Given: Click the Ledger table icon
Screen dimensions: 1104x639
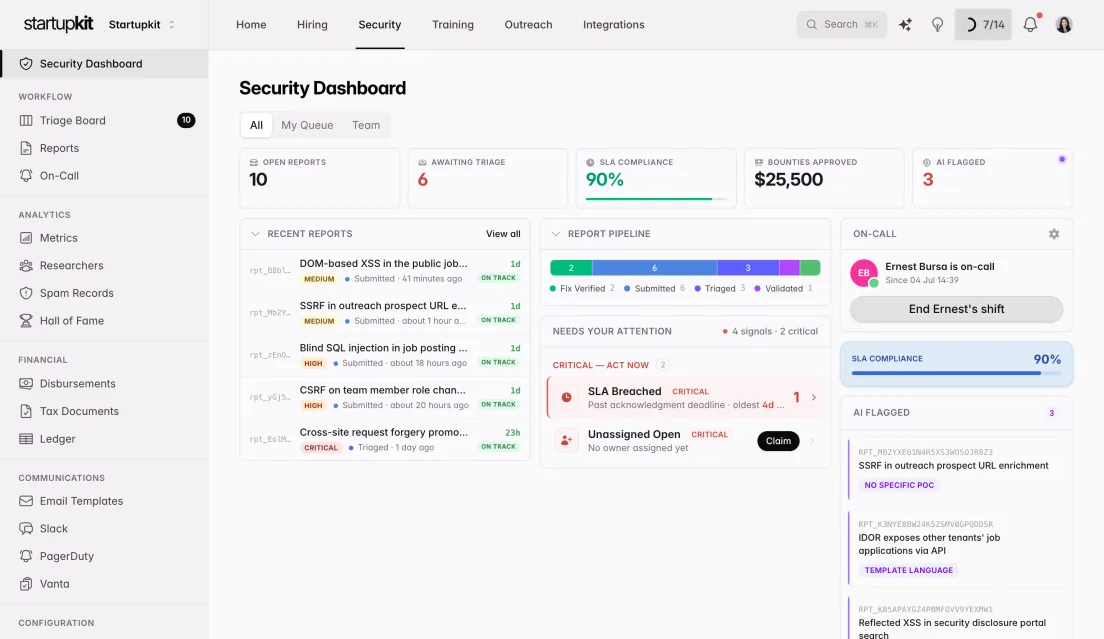Looking at the screenshot, I should coord(26,438).
